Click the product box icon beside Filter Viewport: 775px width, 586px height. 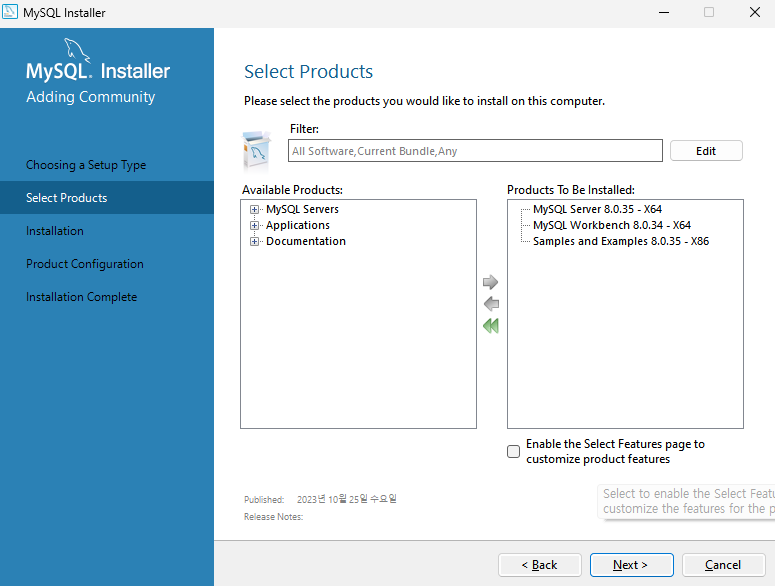point(257,150)
